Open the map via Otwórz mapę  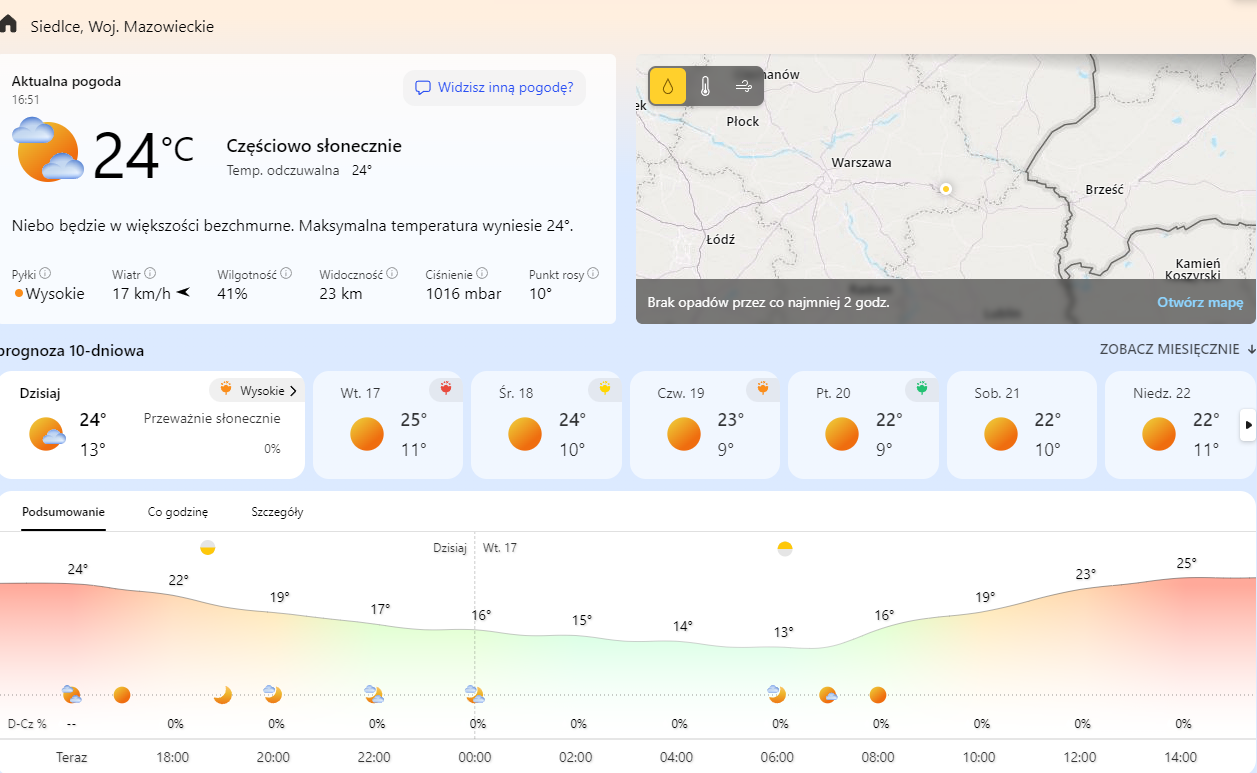tap(1200, 302)
